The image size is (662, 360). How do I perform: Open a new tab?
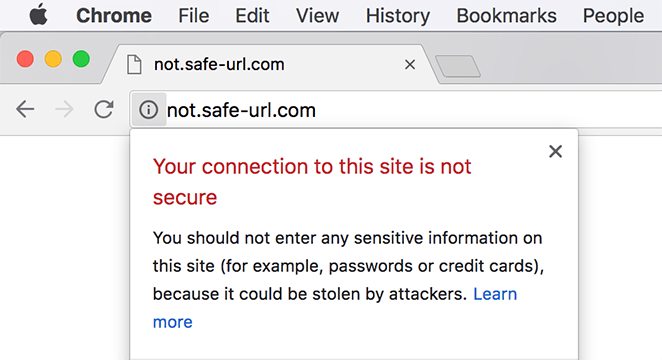point(458,66)
